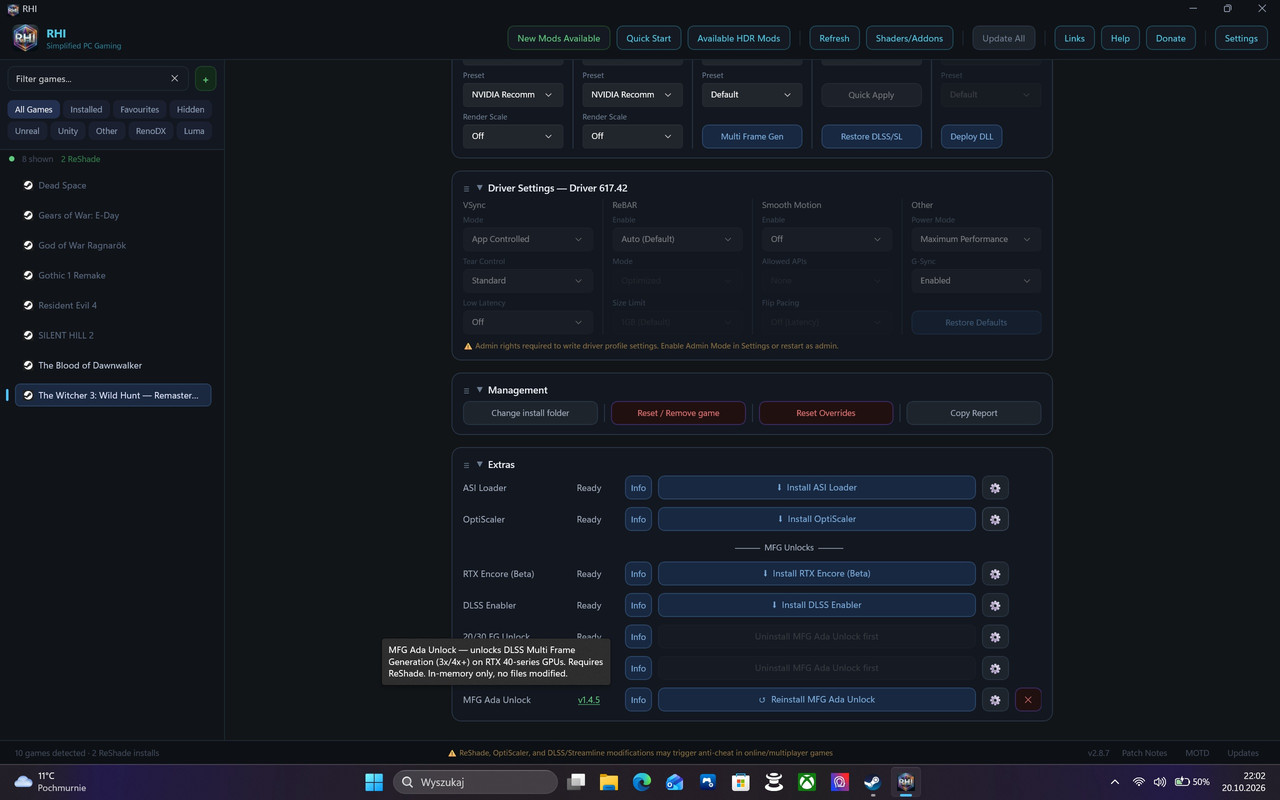The width and height of the screenshot is (1280, 800).
Task: Click Reinstall MFG Ada Unlock
Action: (x=816, y=700)
